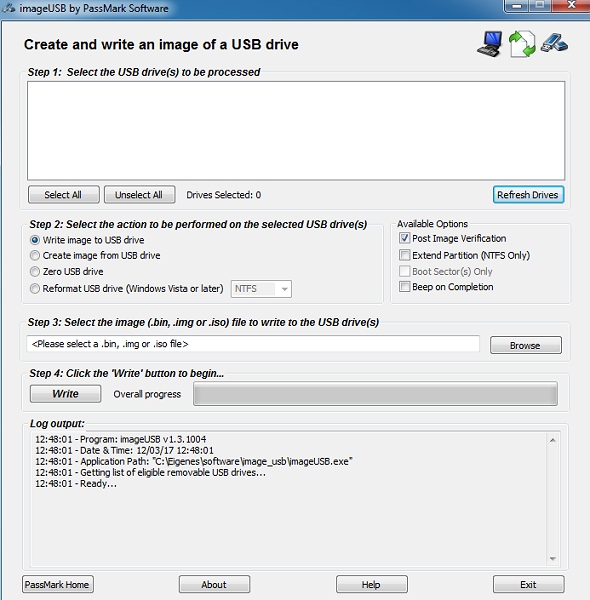Enable Beep on Completion checkbox
Screen dimensions: 590x600
(x=404, y=287)
